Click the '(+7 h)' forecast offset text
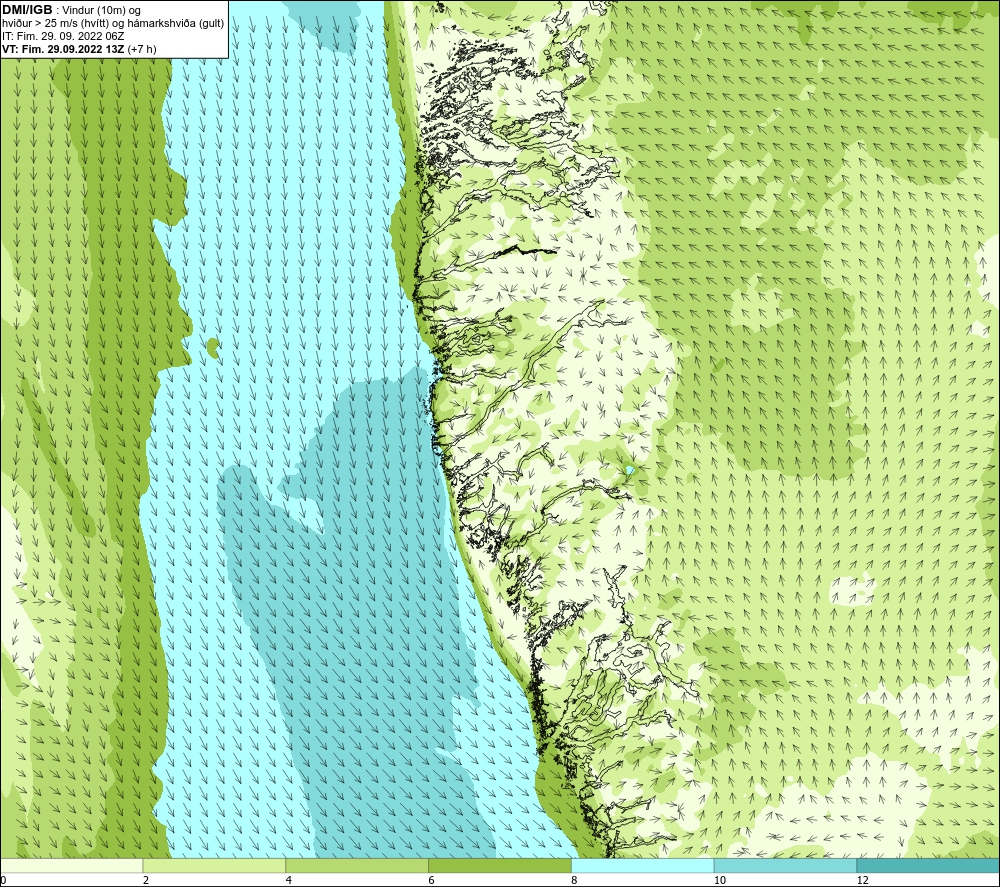The height and width of the screenshot is (887, 1000). [142, 49]
